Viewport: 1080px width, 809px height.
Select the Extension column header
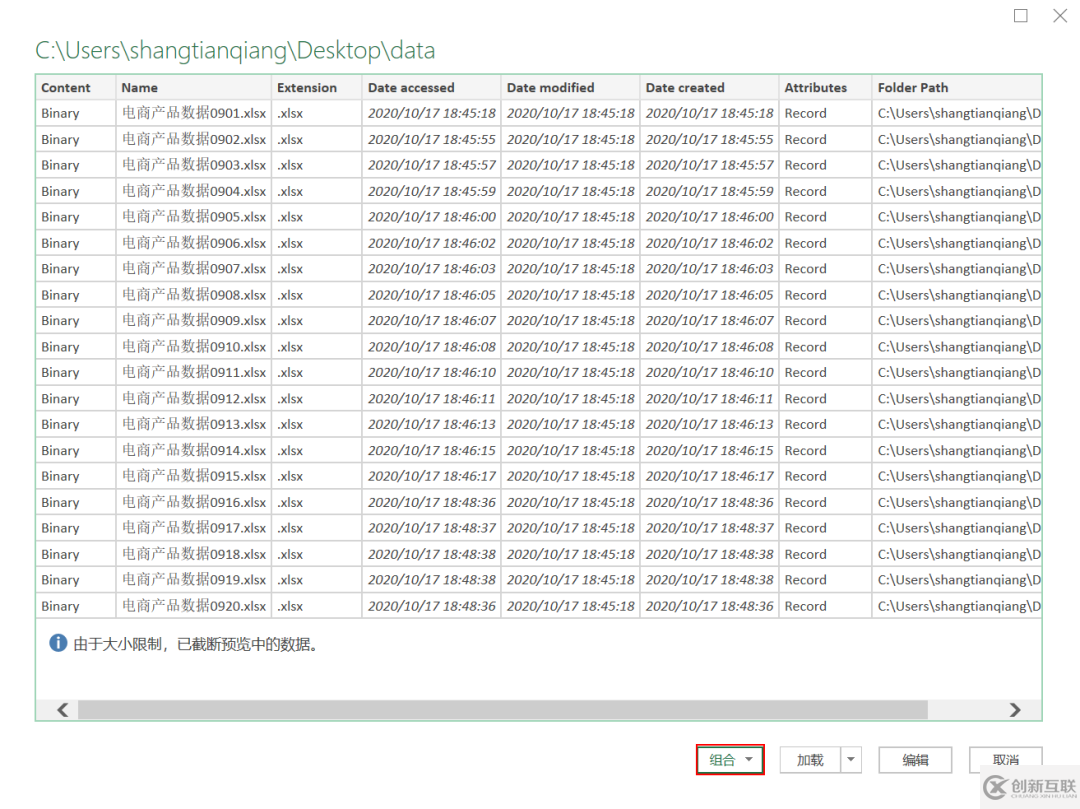coord(317,87)
